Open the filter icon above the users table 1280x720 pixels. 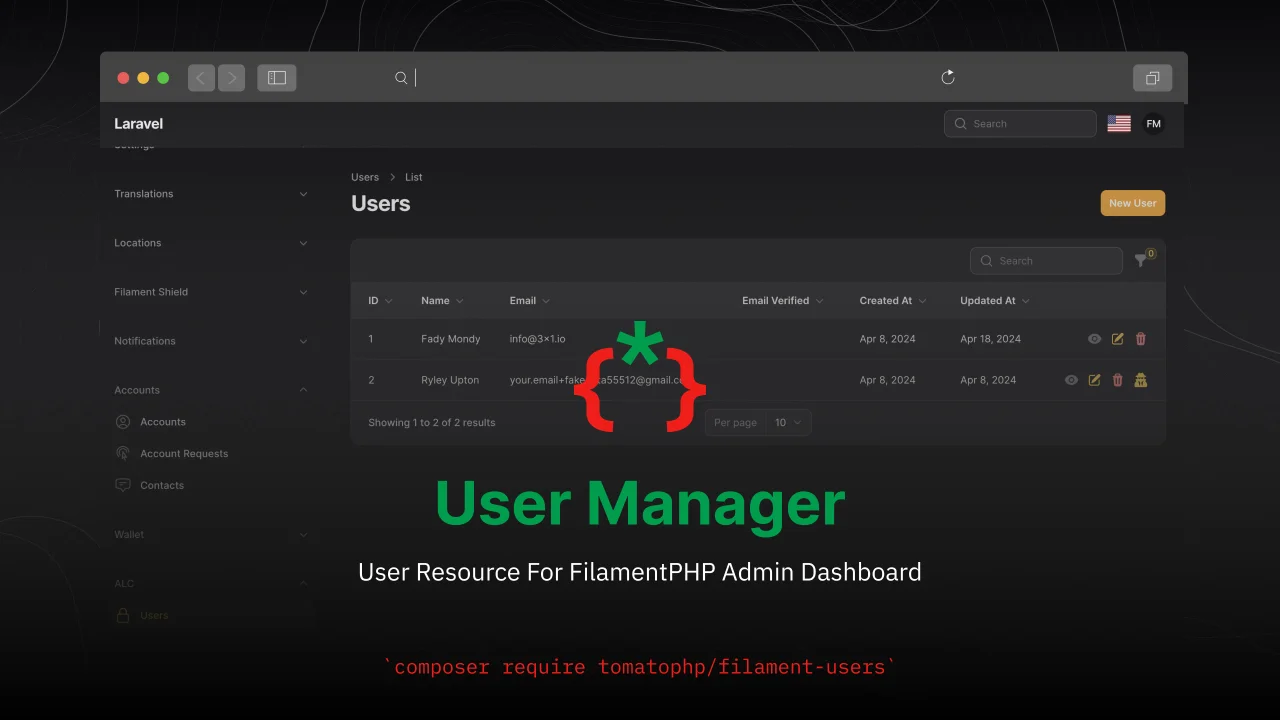pyautogui.click(x=1141, y=260)
